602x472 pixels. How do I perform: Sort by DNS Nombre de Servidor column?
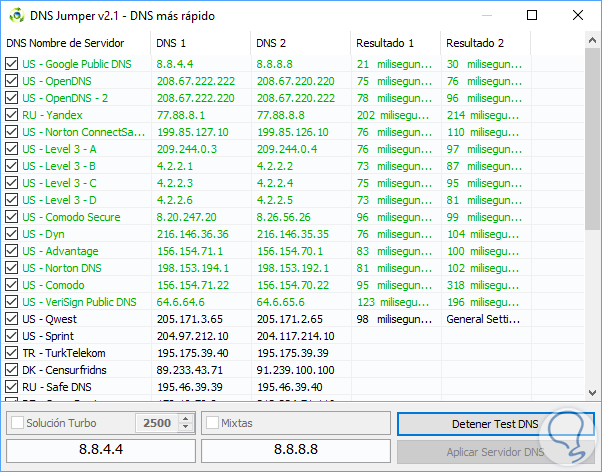tap(76, 43)
